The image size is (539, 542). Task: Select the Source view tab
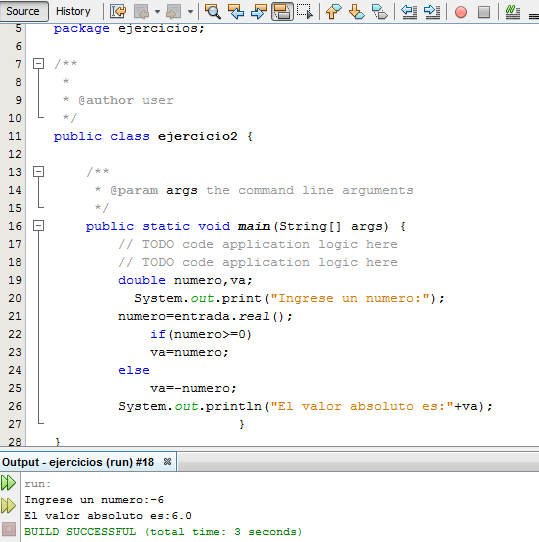(x=23, y=11)
